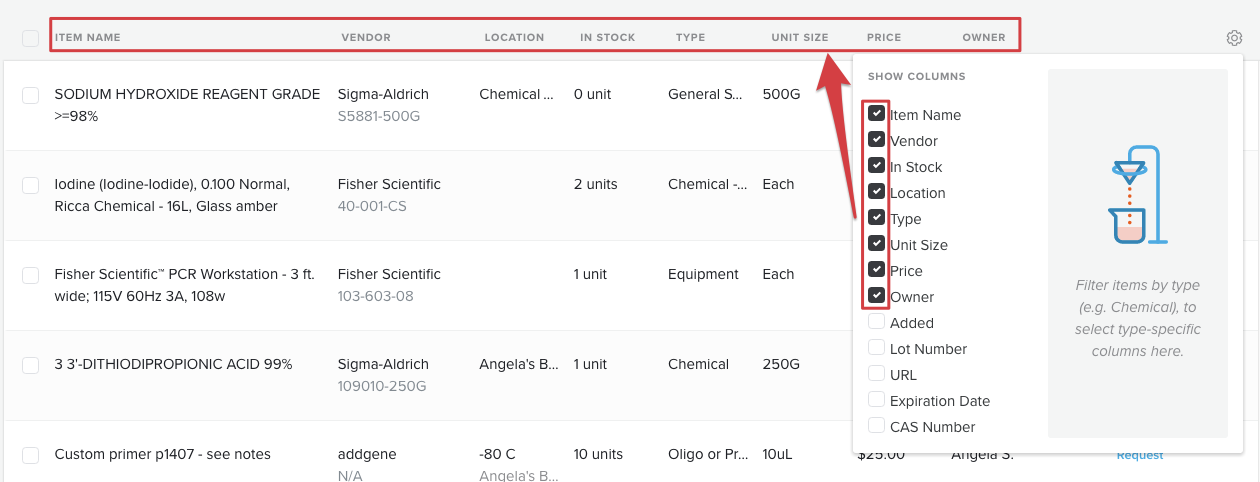Open the Iodine (Iodine-Iodide) item entry
This screenshot has height=482, width=1260.
pos(172,195)
